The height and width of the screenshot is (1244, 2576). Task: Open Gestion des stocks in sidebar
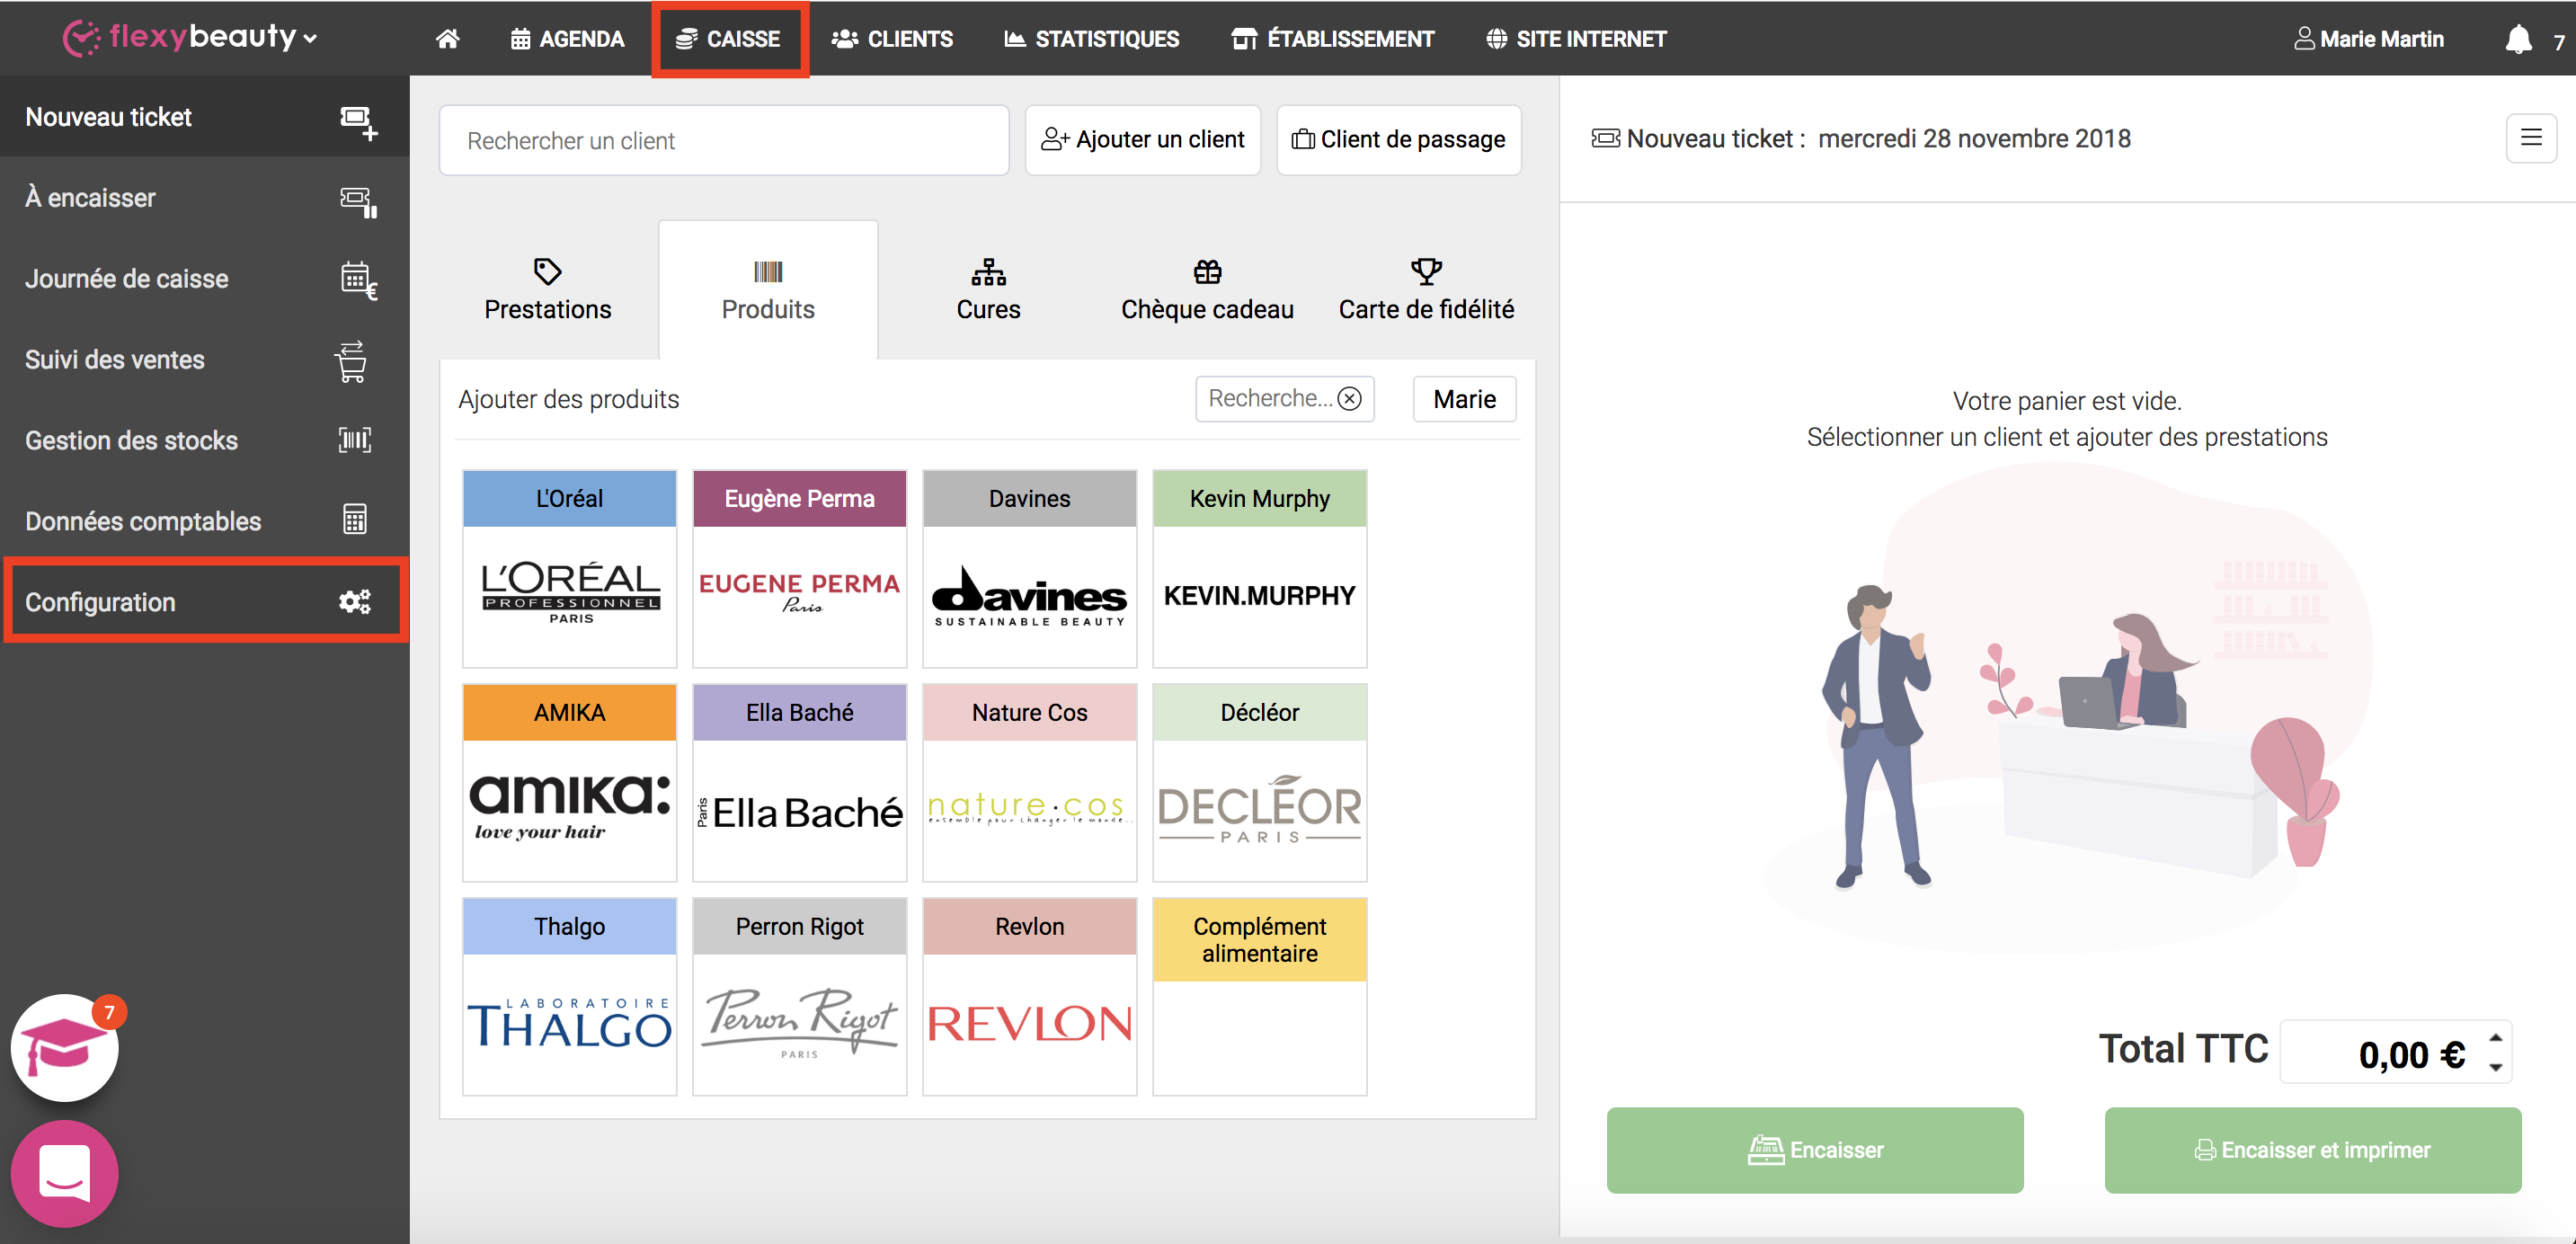click(204, 441)
